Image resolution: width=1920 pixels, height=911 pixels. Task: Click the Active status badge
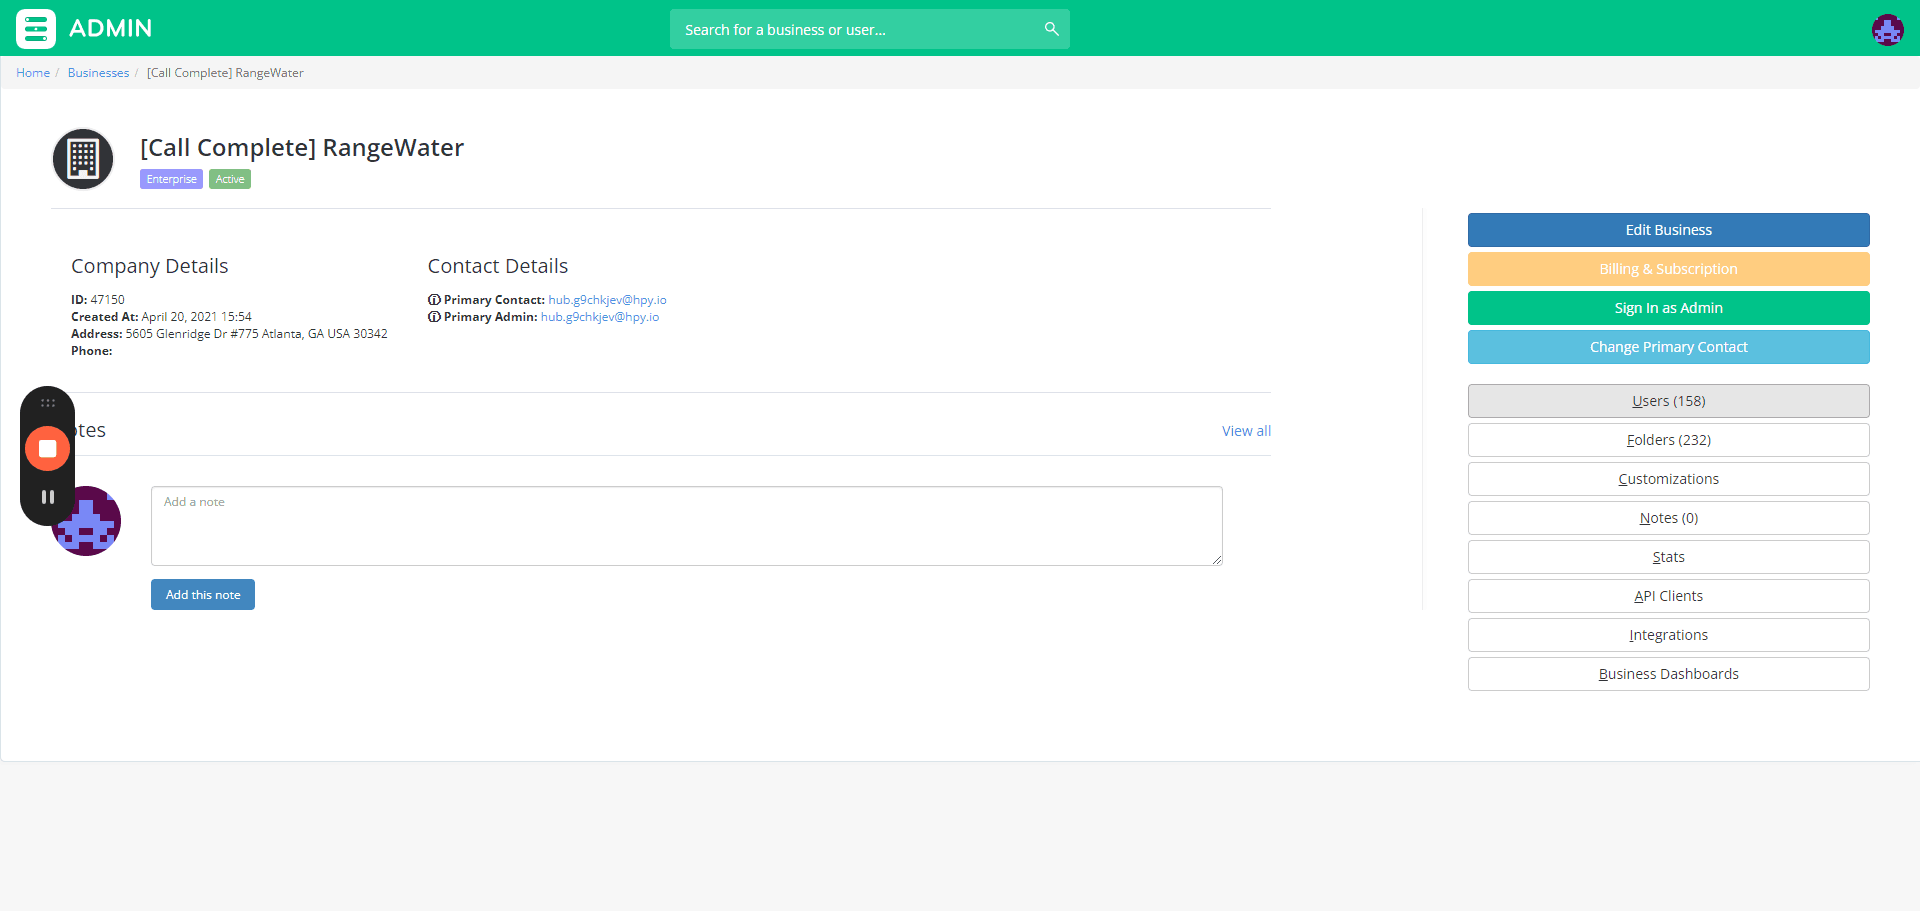point(230,179)
